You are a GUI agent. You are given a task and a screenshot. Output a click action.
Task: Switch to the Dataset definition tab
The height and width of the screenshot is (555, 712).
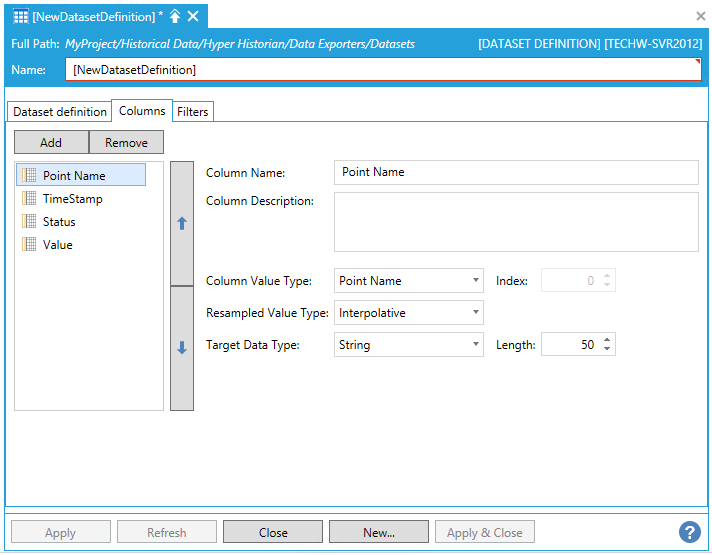[59, 112]
